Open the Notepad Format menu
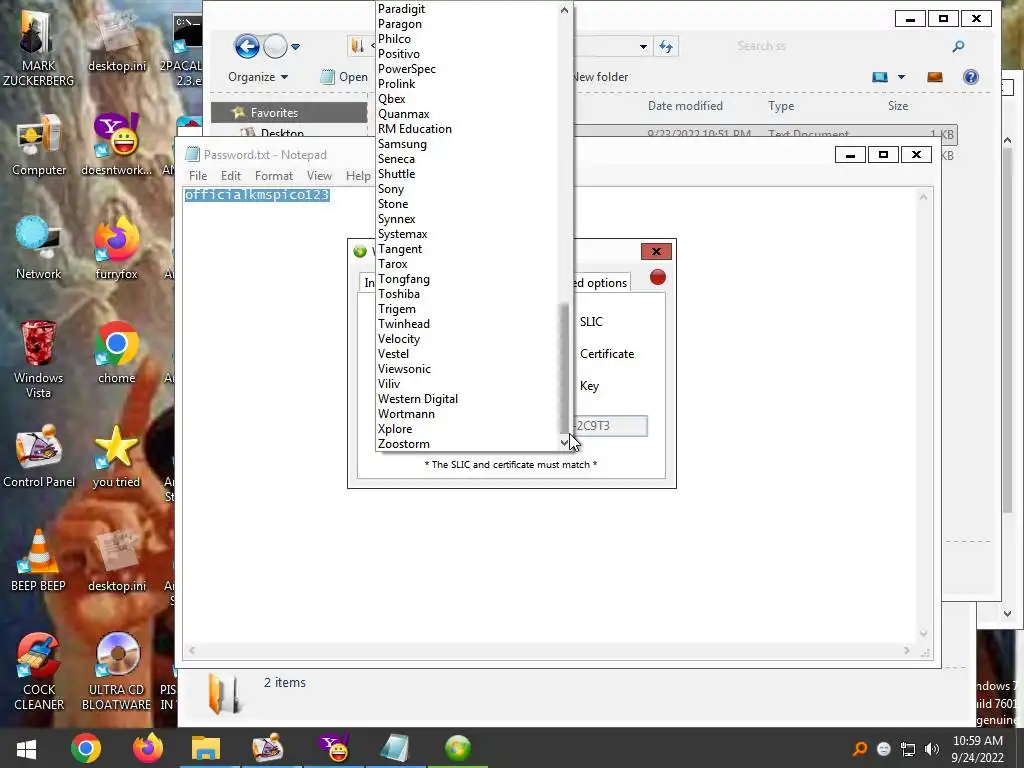This screenshot has width=1024, height=768. click(x=274, y=176)
